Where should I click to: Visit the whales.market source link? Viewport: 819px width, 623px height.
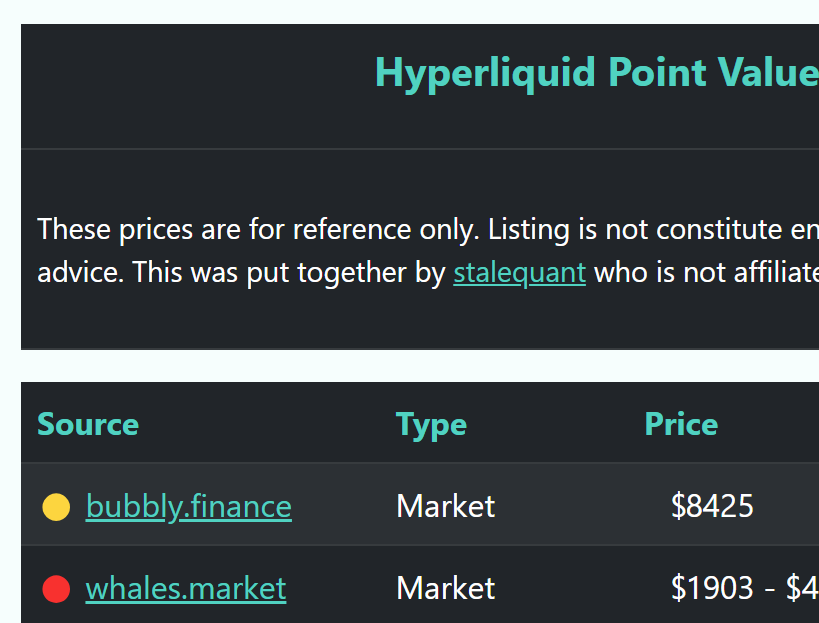click(186, 589)
